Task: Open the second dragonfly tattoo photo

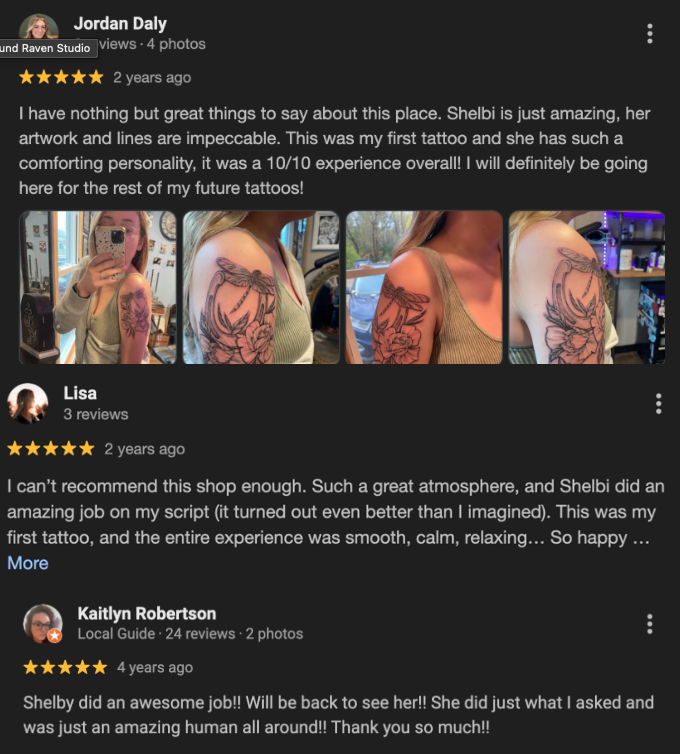Action: 261,288
